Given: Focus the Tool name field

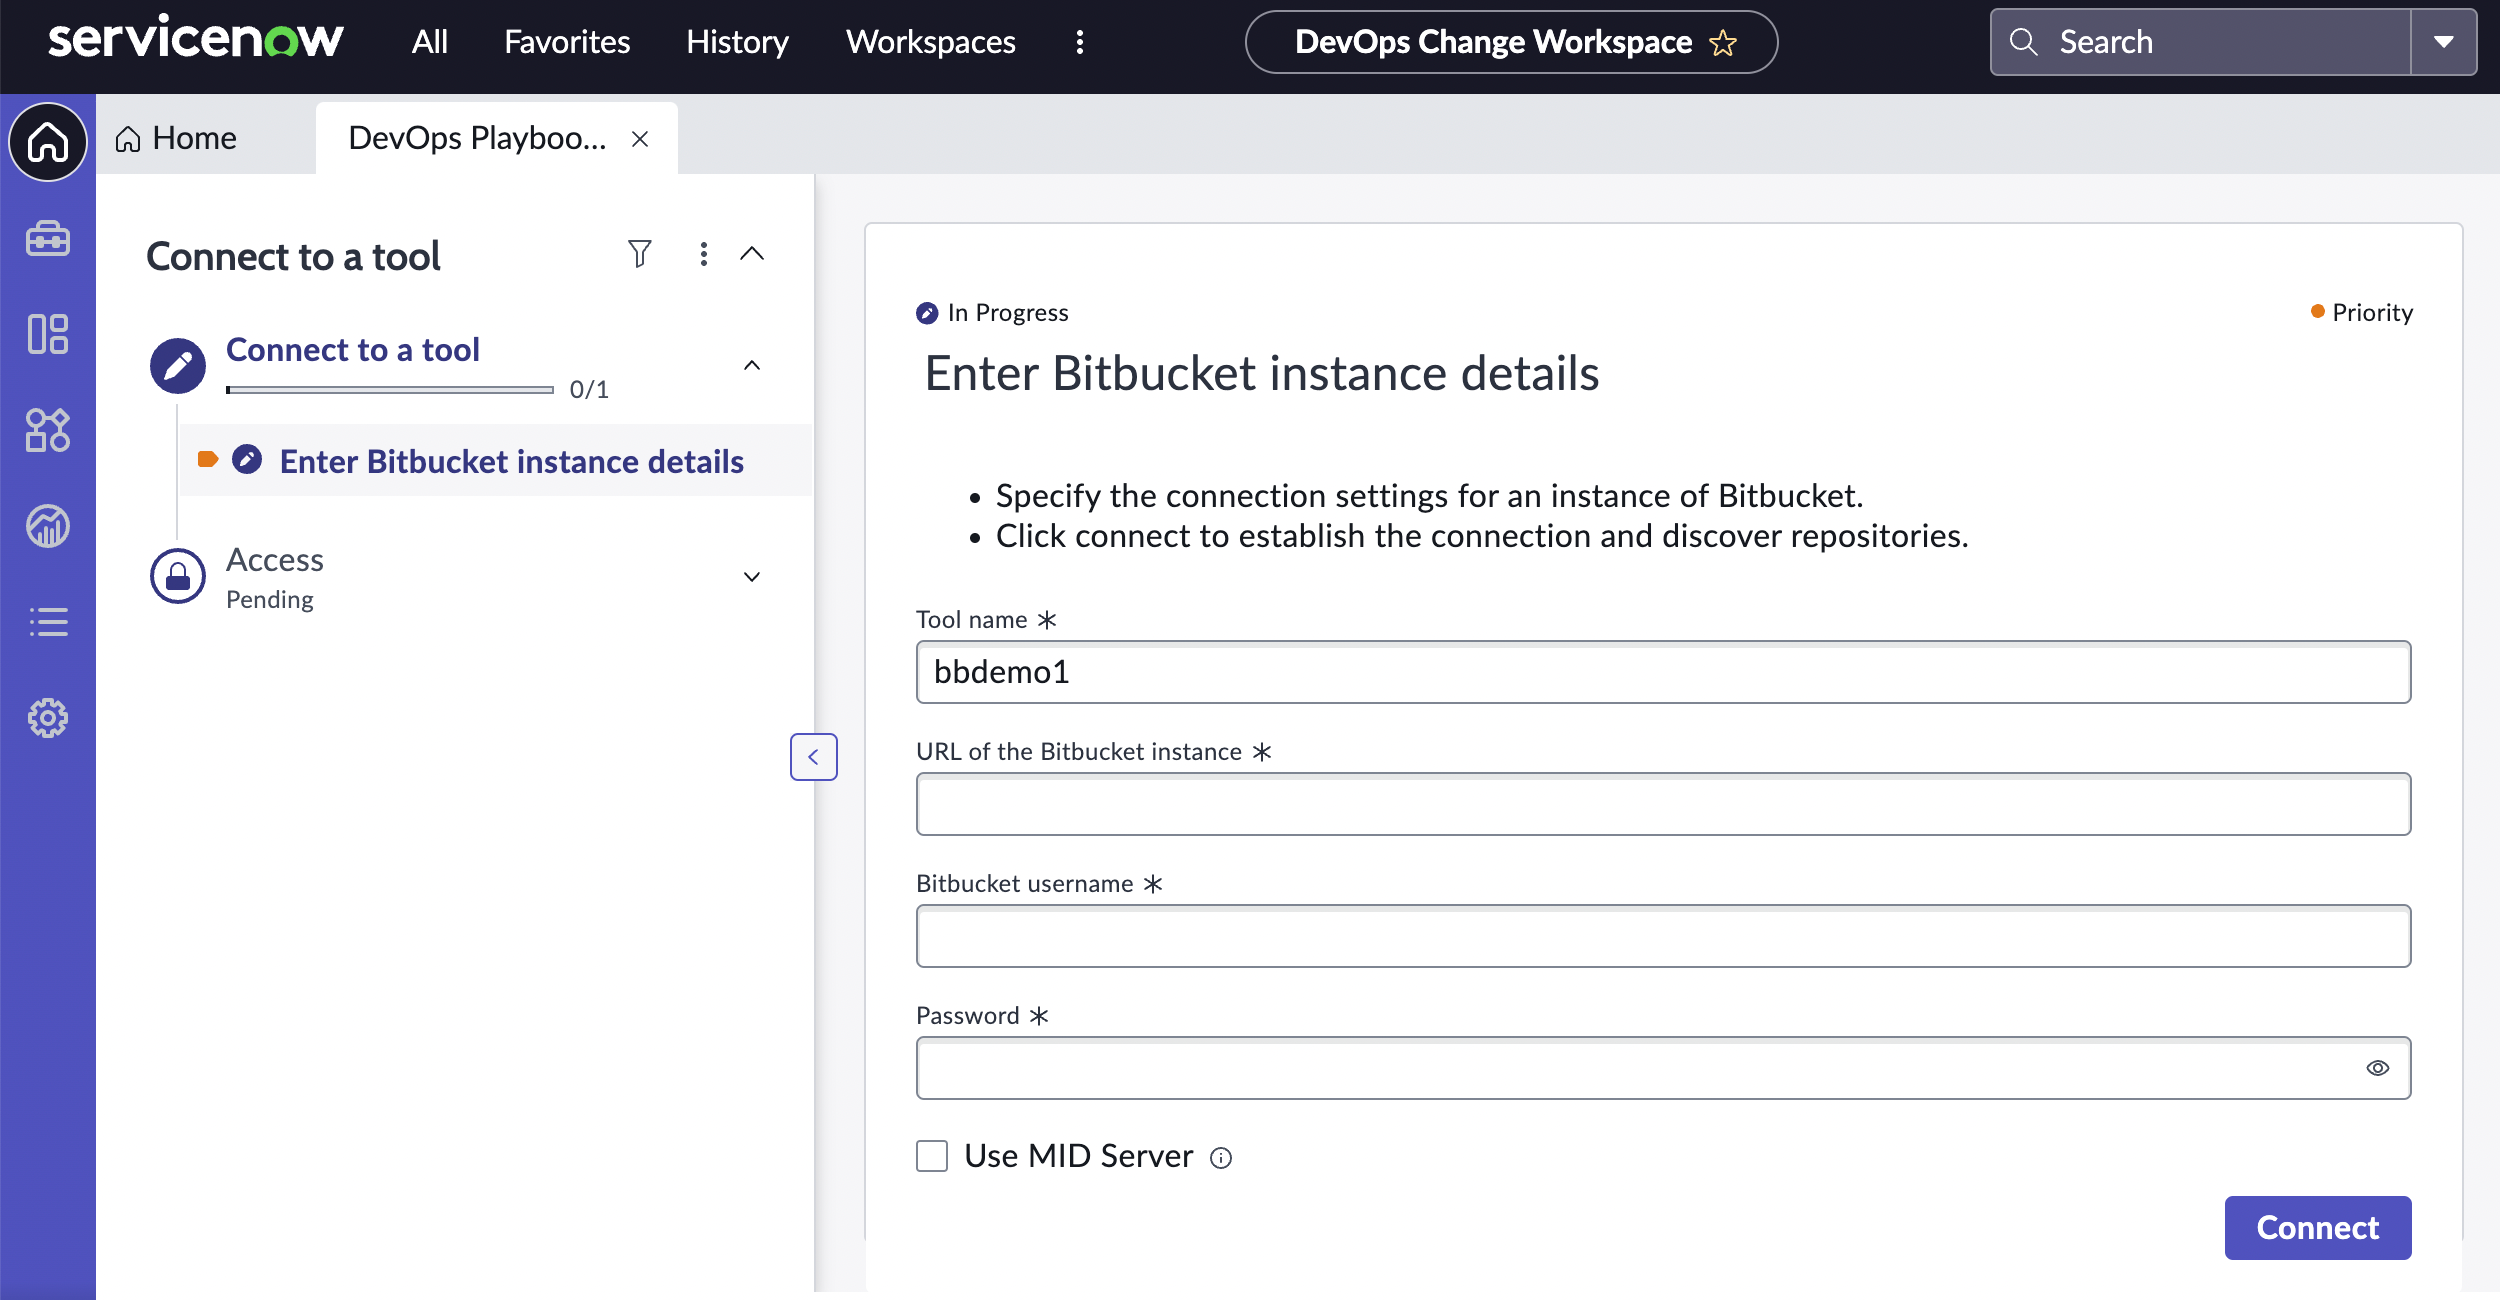Looking at the screenshot, I should click(1663, 672).
